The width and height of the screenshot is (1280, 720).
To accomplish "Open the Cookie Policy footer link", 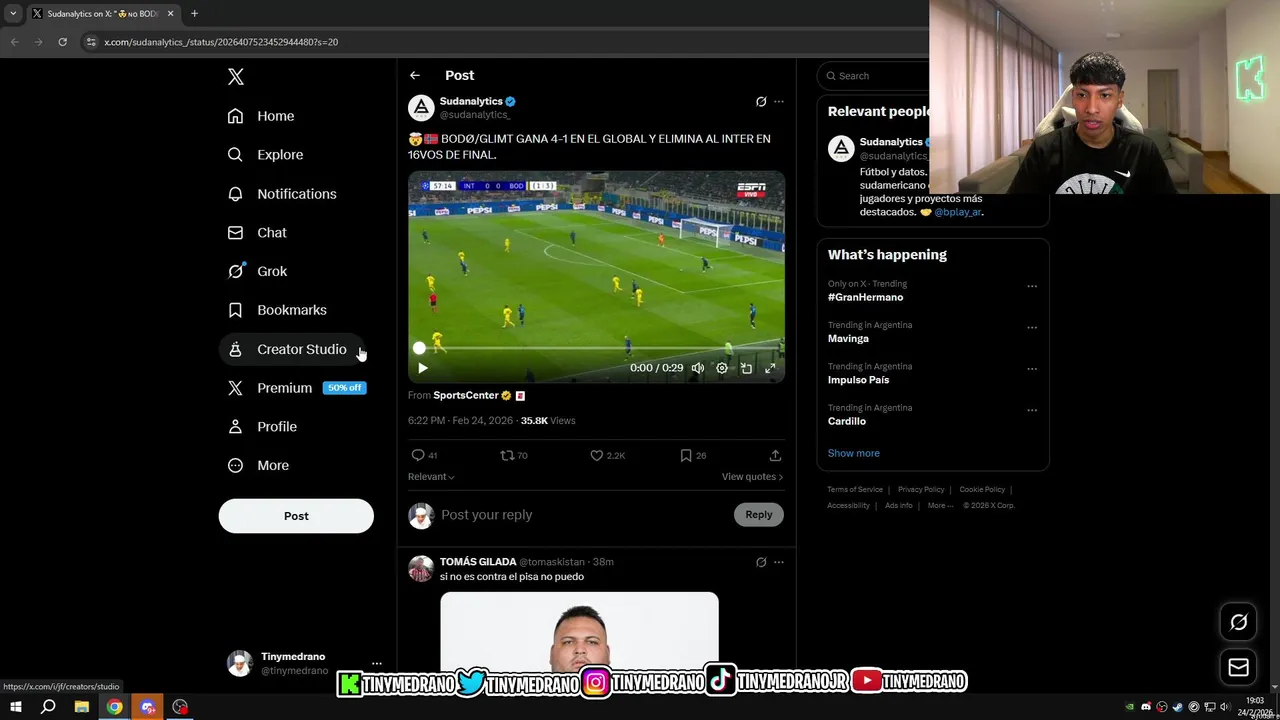I will [982, 490].
